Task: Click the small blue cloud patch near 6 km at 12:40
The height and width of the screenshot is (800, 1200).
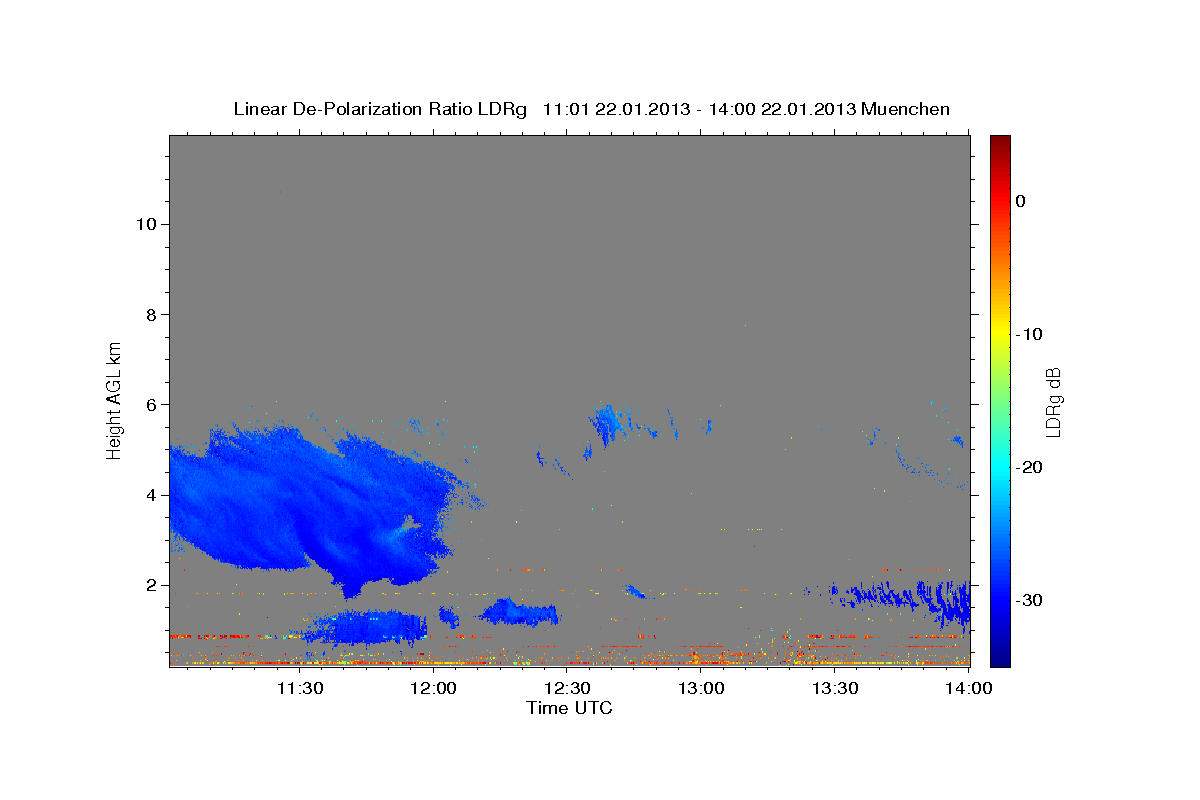Action: coord(607,425)
